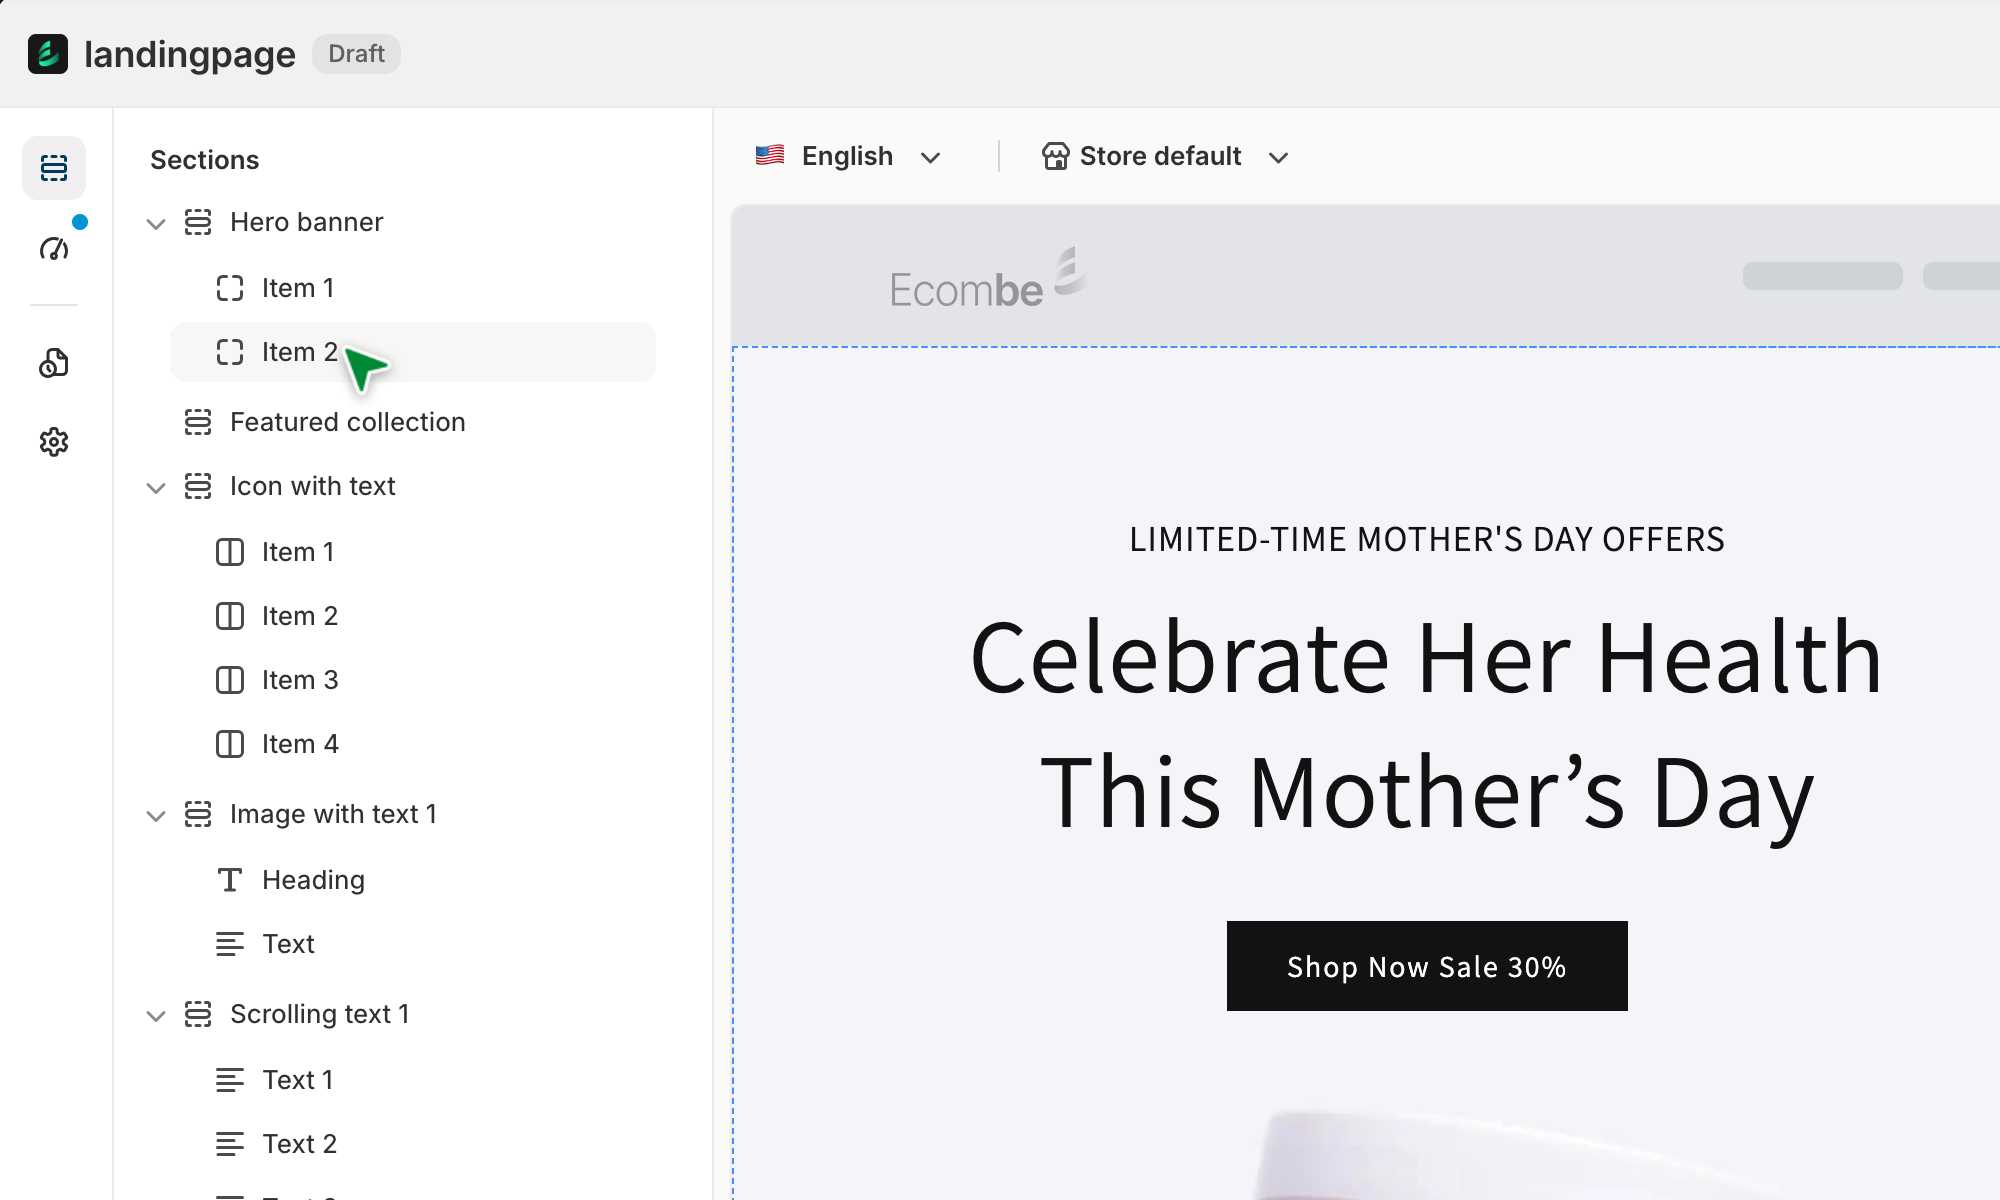Collapse the Hero banner section

[x=156, y=223]
